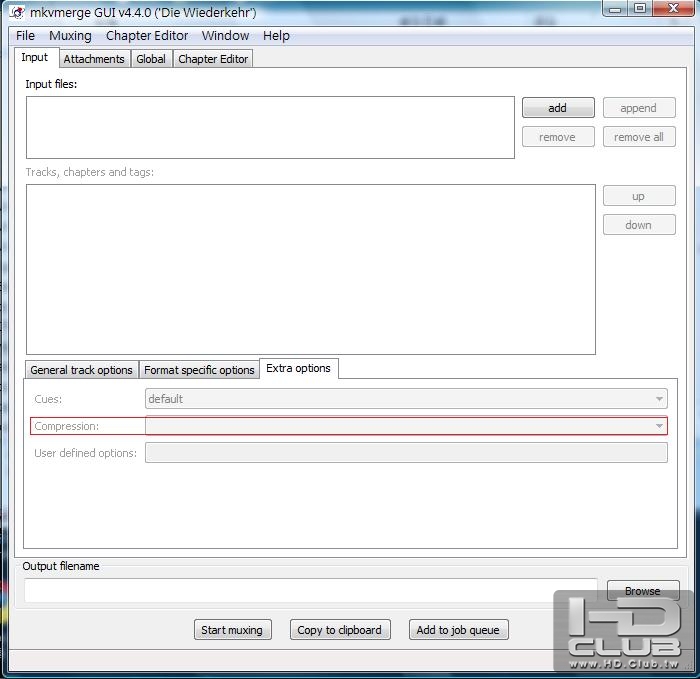
Task: Open the Window menu
Action: [x=225, y=36]
